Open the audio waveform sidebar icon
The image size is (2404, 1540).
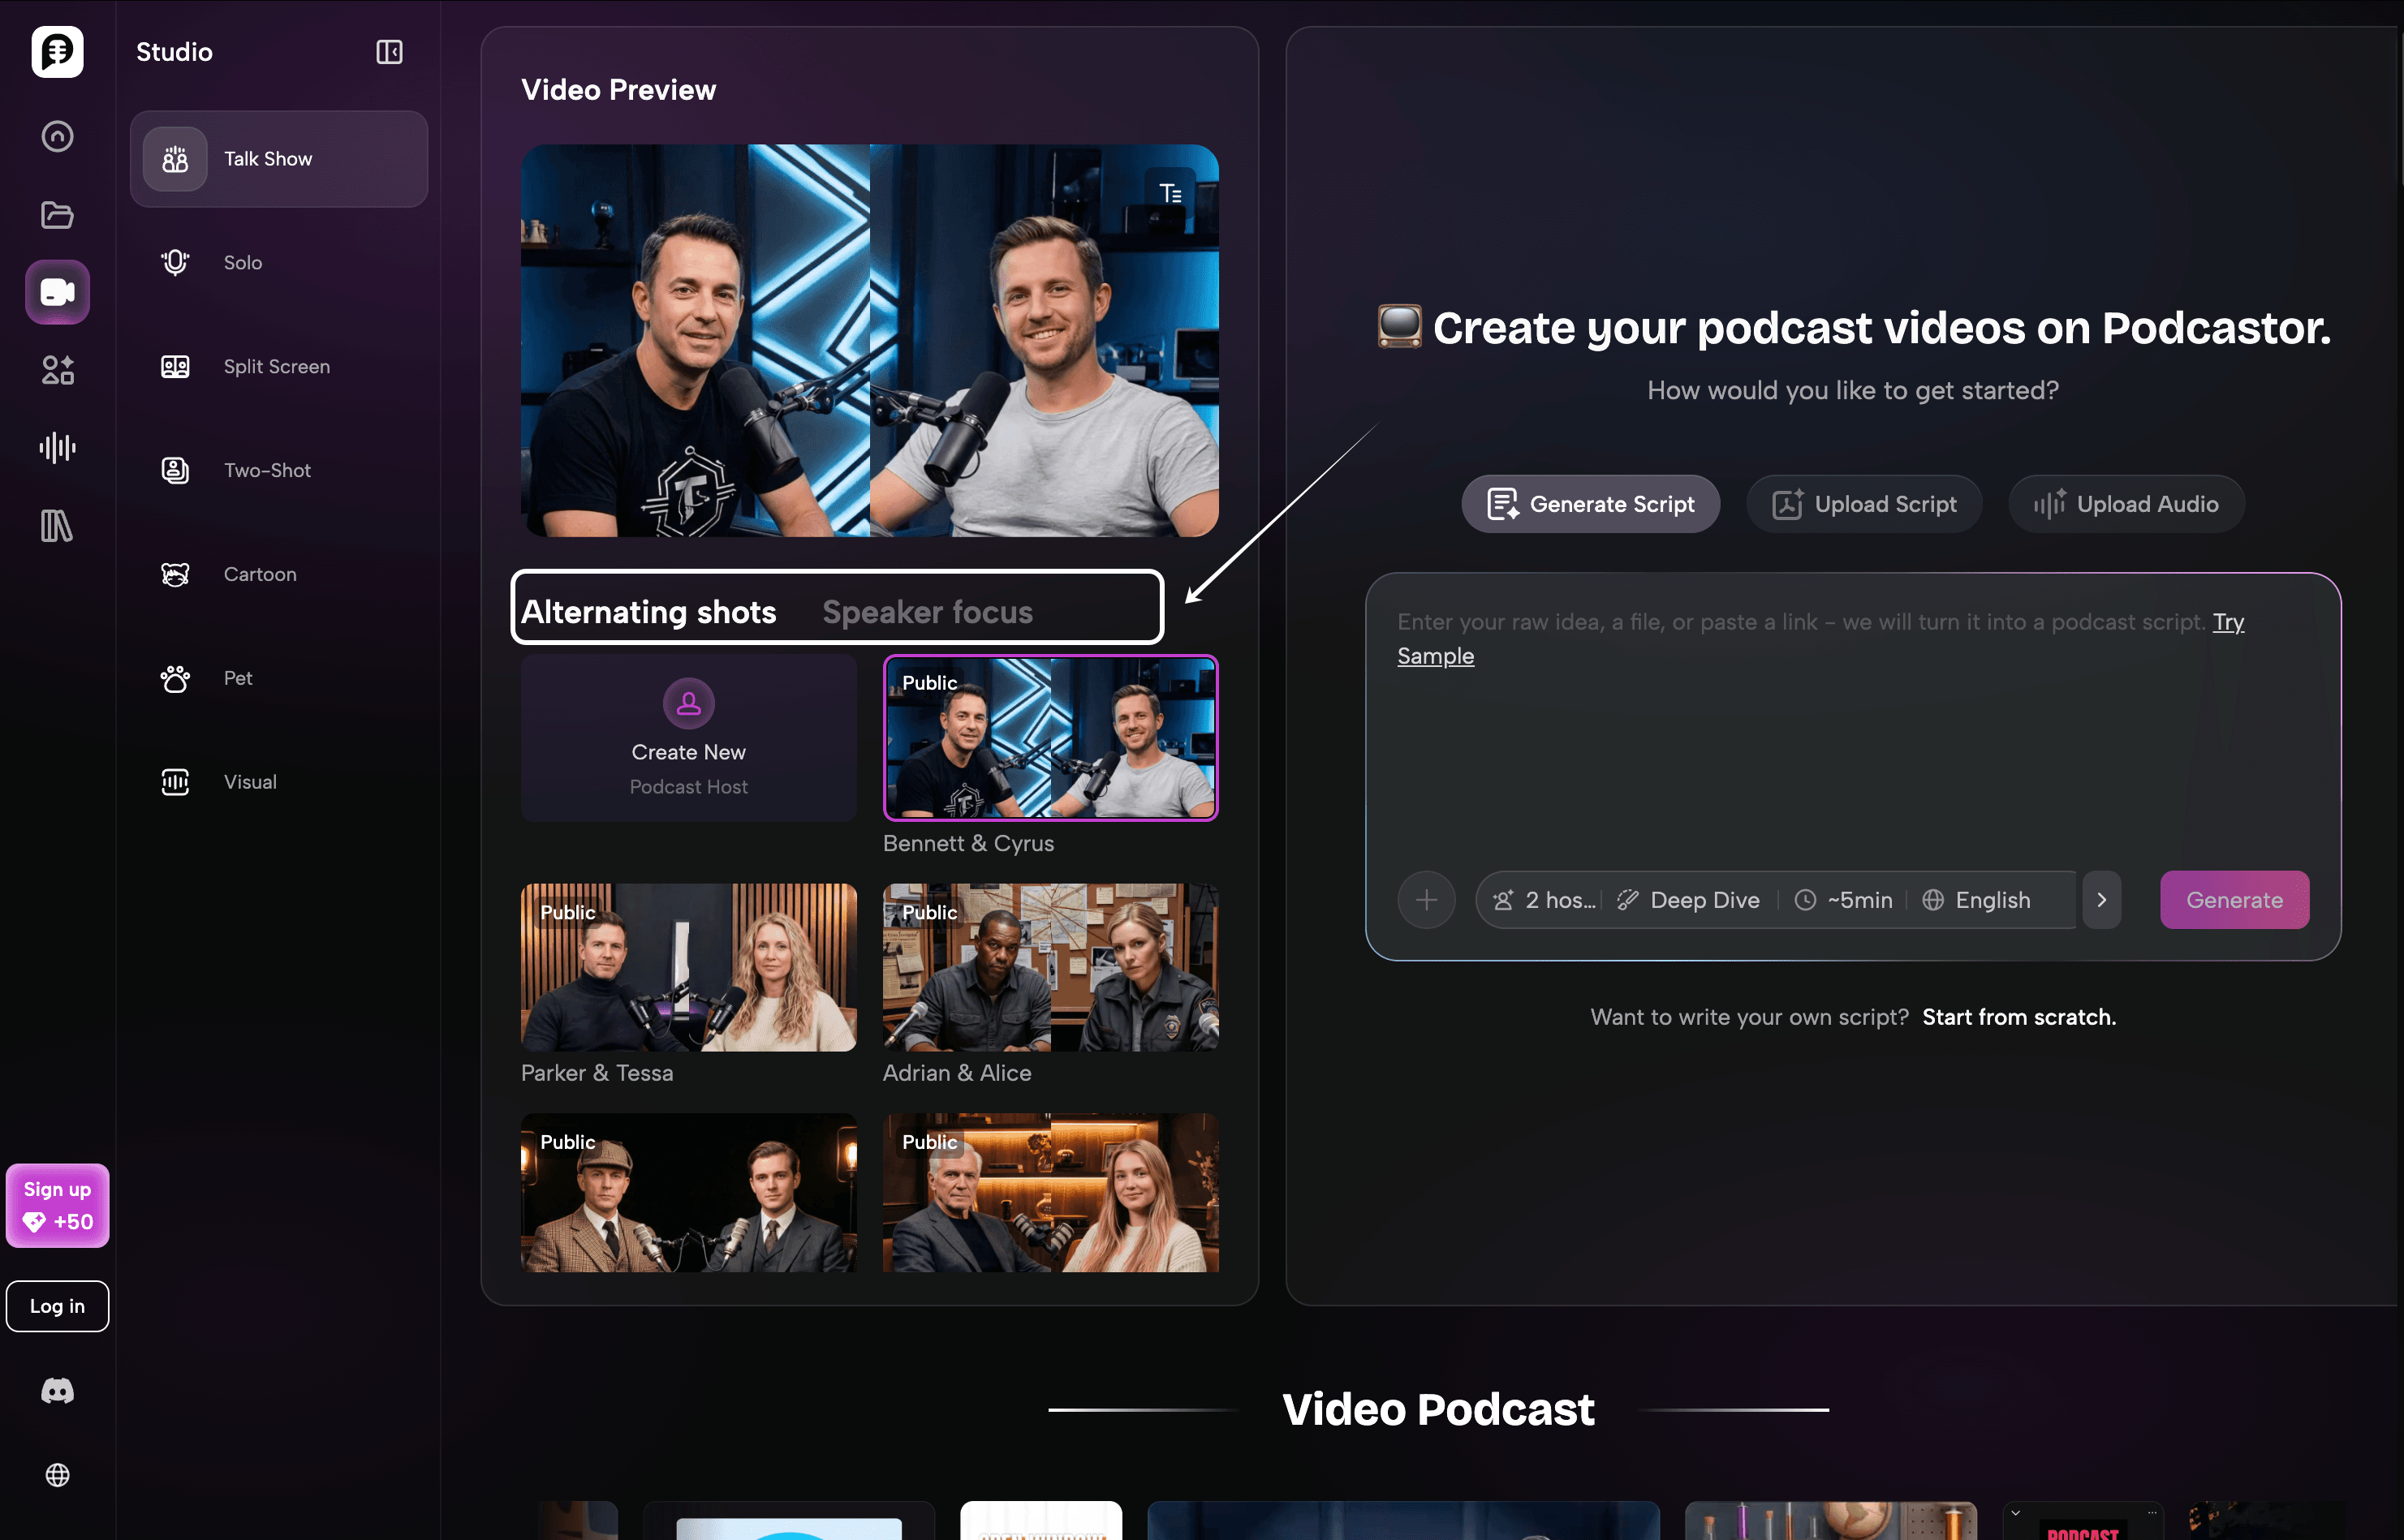coord(57,447)
